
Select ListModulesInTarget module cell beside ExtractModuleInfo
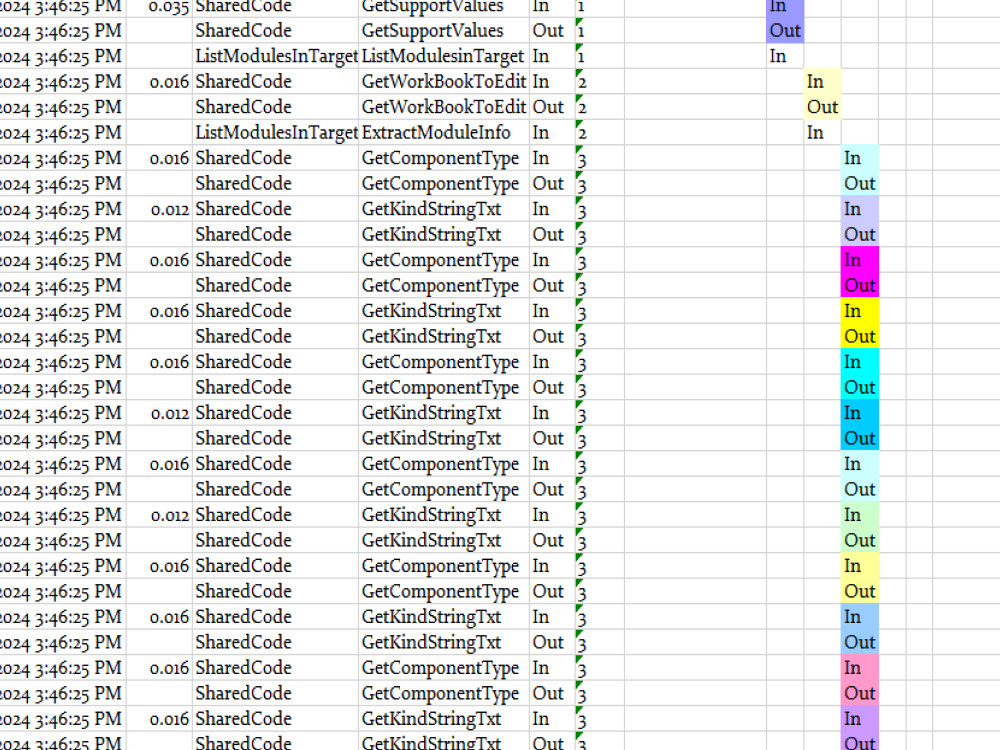click(x=276, y=133)
